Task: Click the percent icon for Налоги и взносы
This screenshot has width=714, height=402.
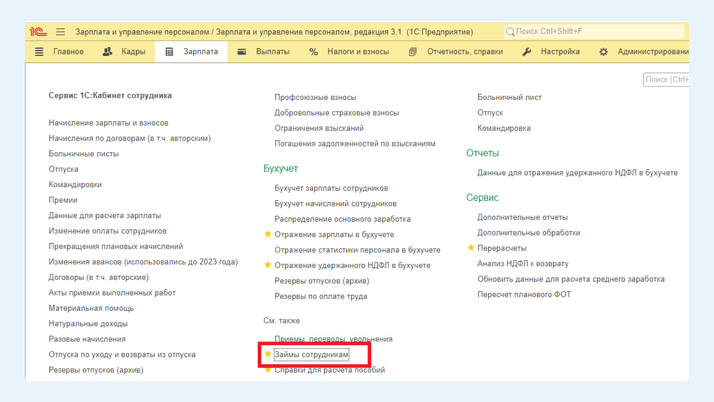Action: coord(313,52)
